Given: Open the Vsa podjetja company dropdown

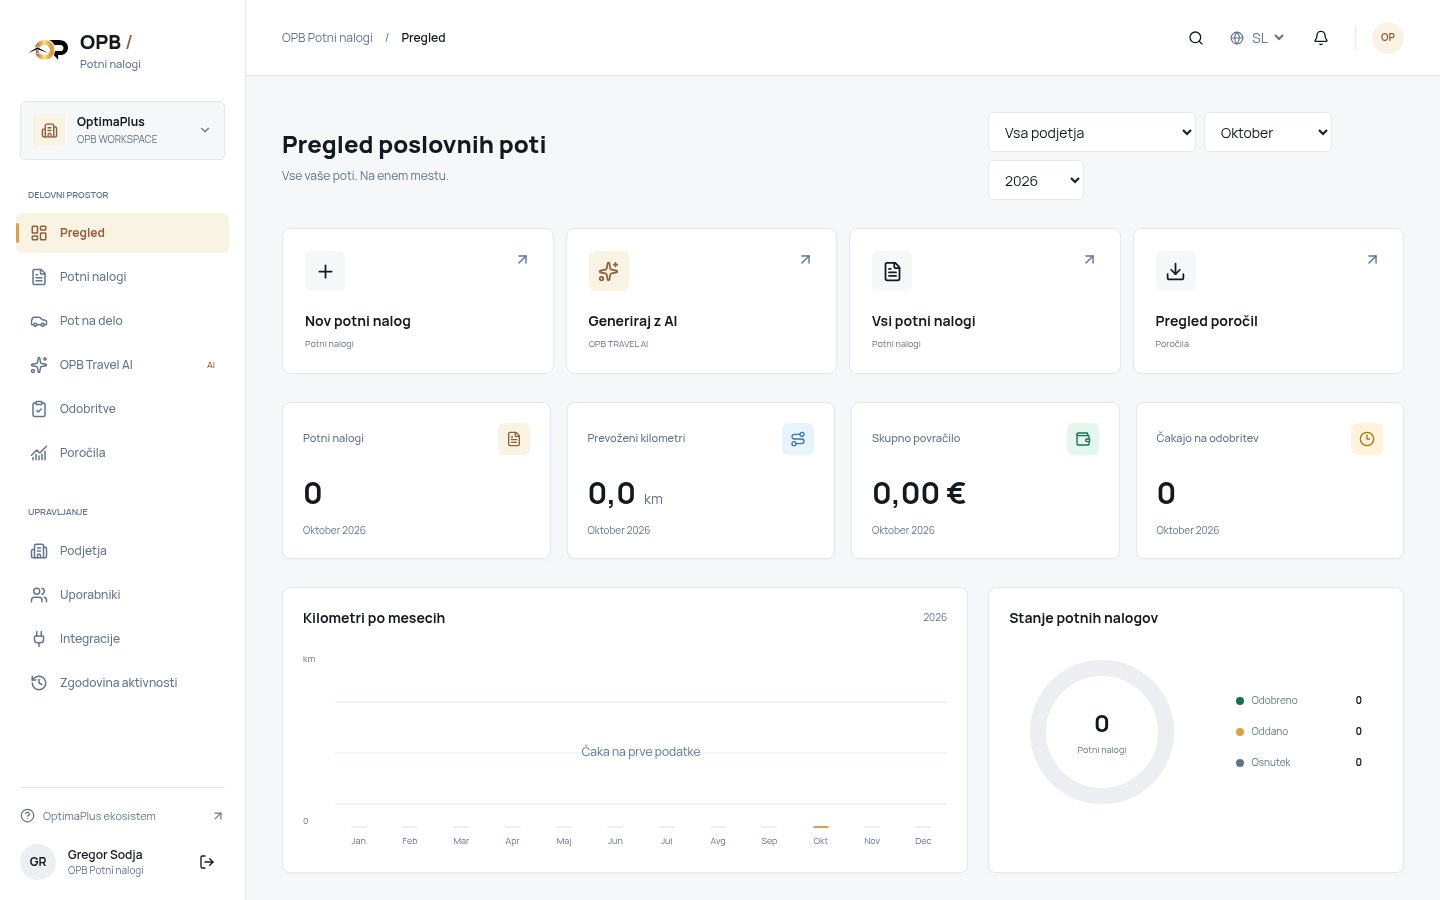Looking at the screenshot, I should (1092, 132).
